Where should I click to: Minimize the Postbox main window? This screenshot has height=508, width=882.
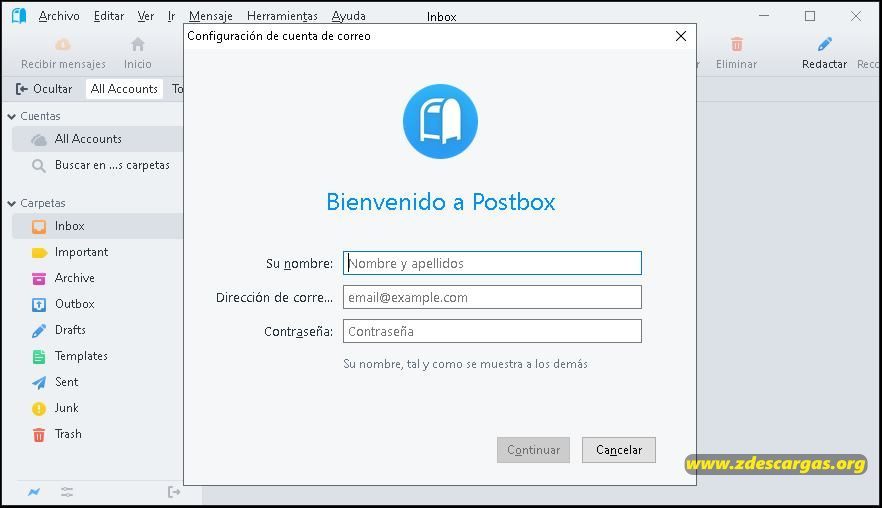[x=764, y=16]
